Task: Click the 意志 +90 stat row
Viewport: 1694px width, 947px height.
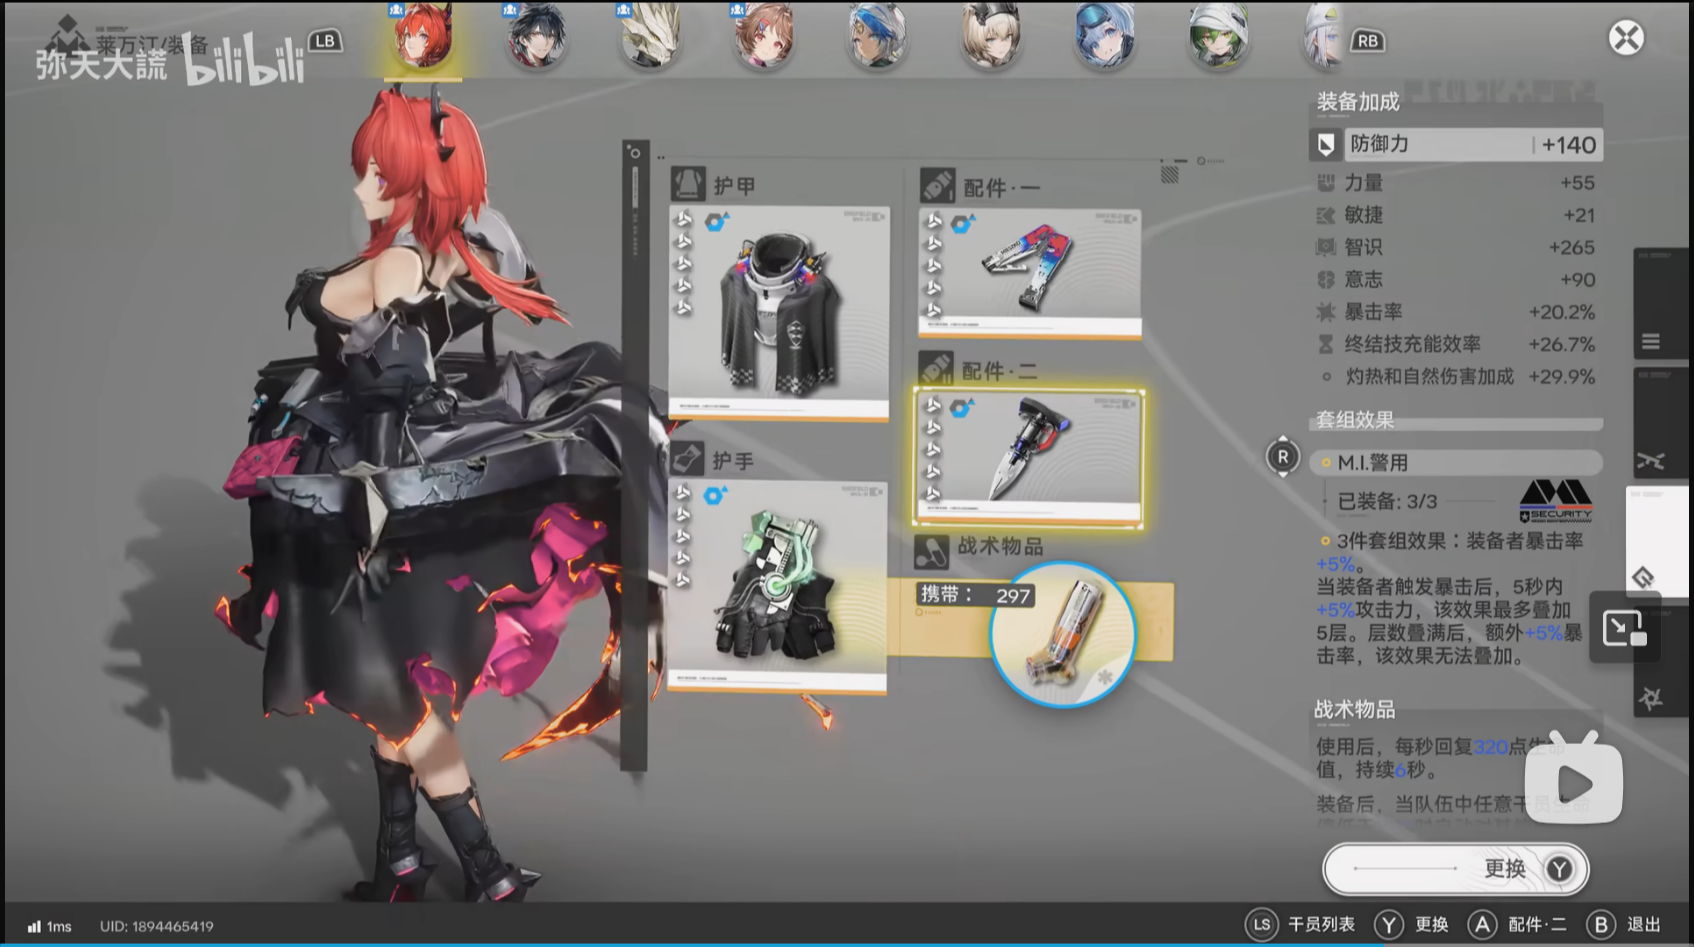Action: coord(1456,280)
